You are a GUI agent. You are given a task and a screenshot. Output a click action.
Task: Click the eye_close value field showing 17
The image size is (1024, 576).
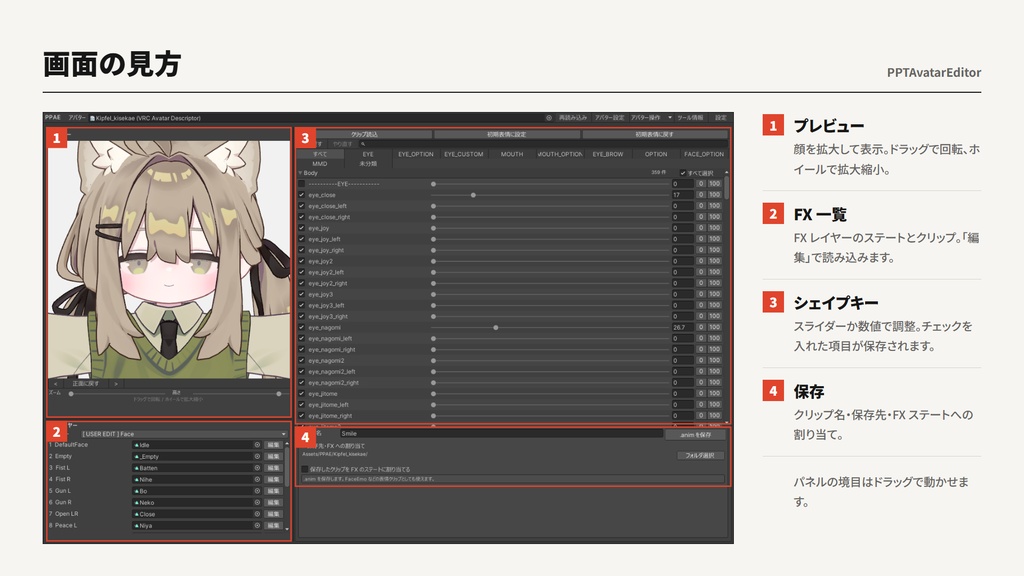click(682, 195)
